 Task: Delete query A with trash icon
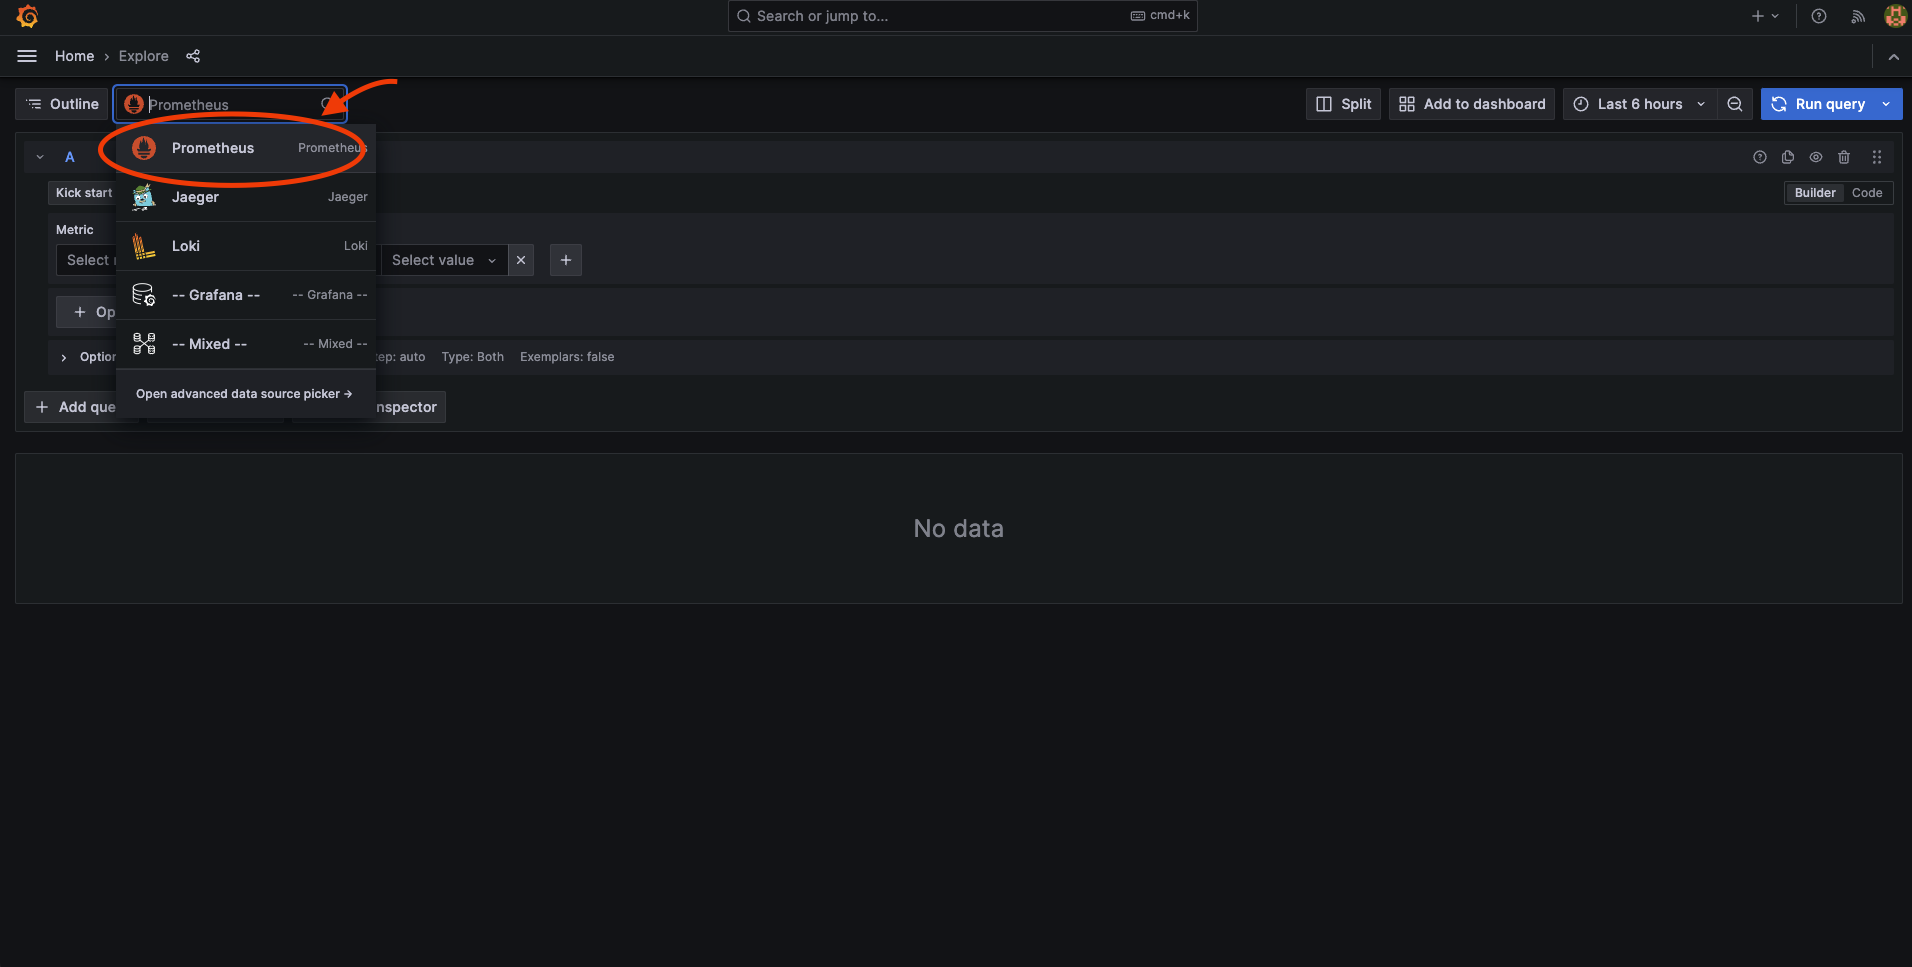[1844, 157]
